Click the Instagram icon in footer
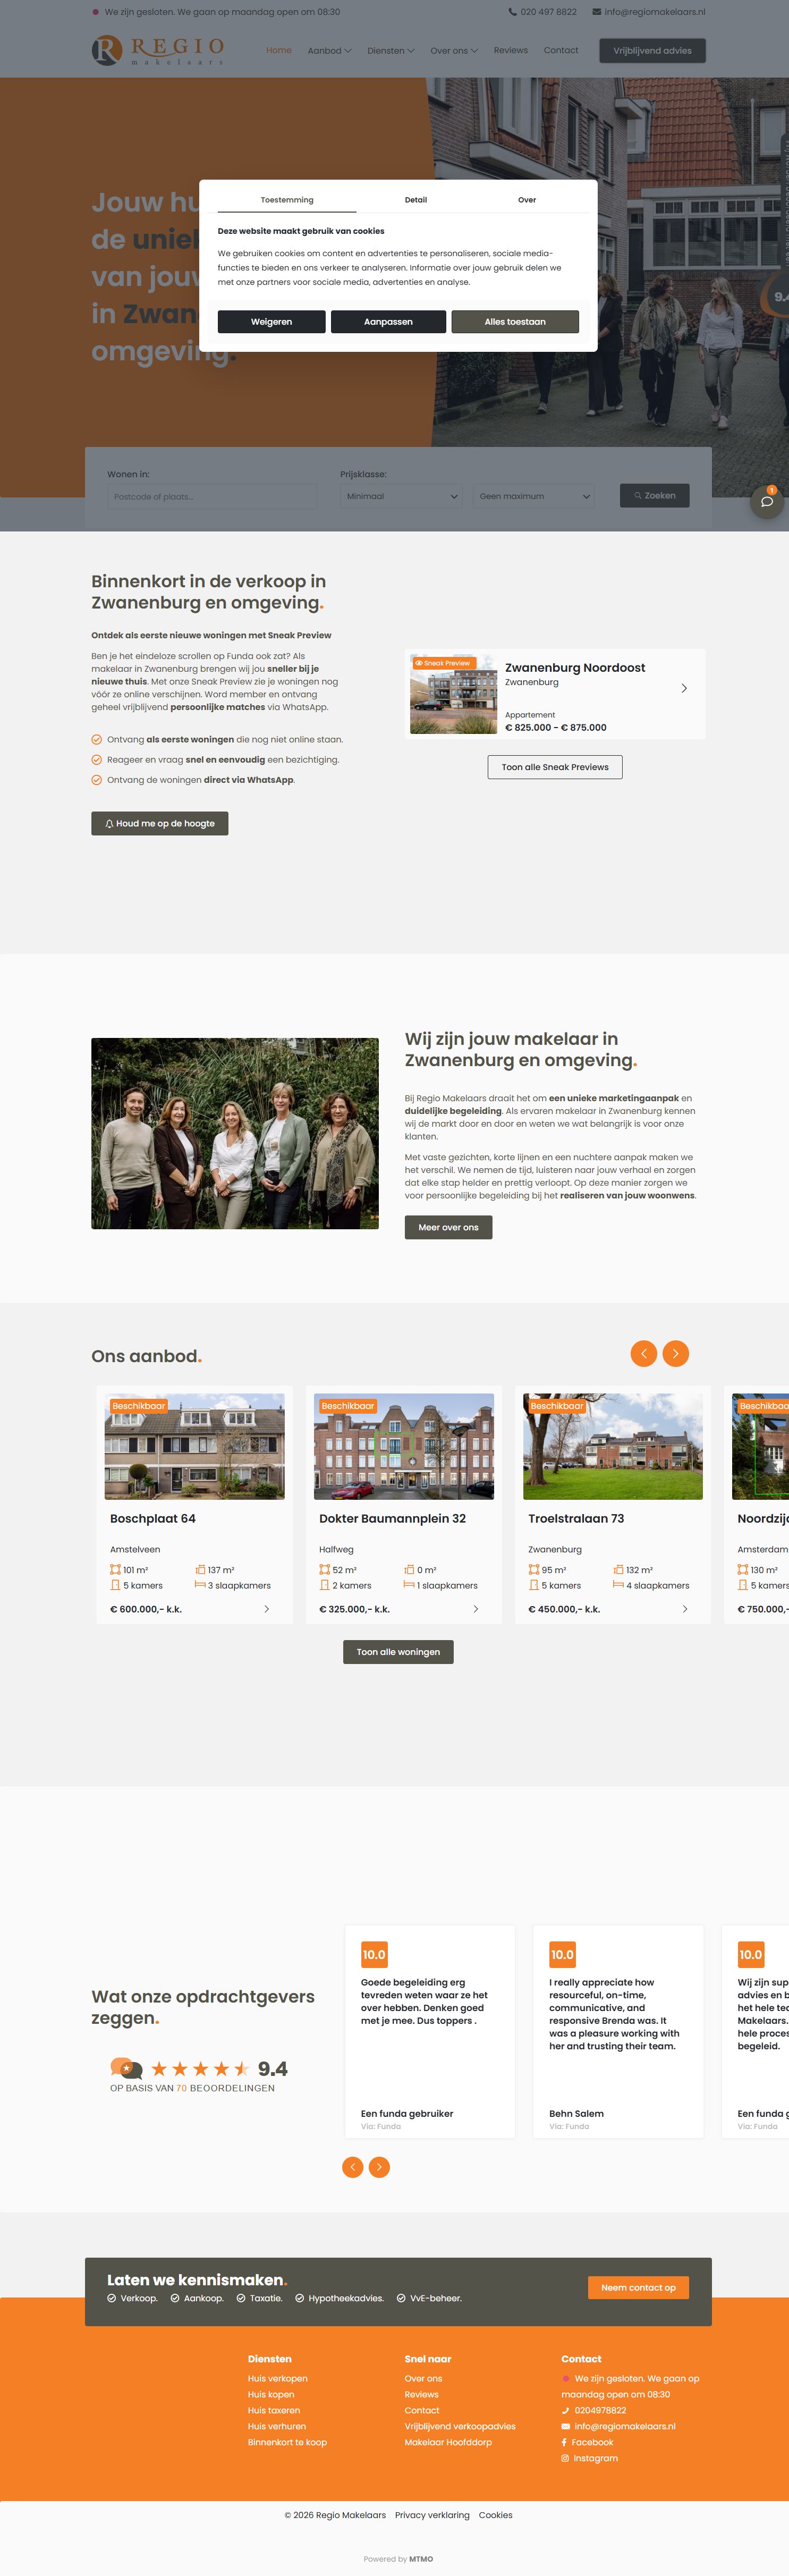This screenshot has height=2576, width=789. click(565, 2458)
